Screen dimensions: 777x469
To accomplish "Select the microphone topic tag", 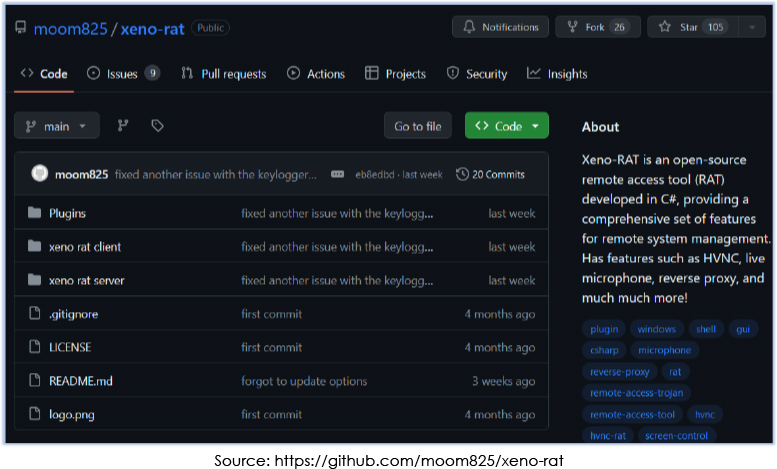I will click(665, 350).
